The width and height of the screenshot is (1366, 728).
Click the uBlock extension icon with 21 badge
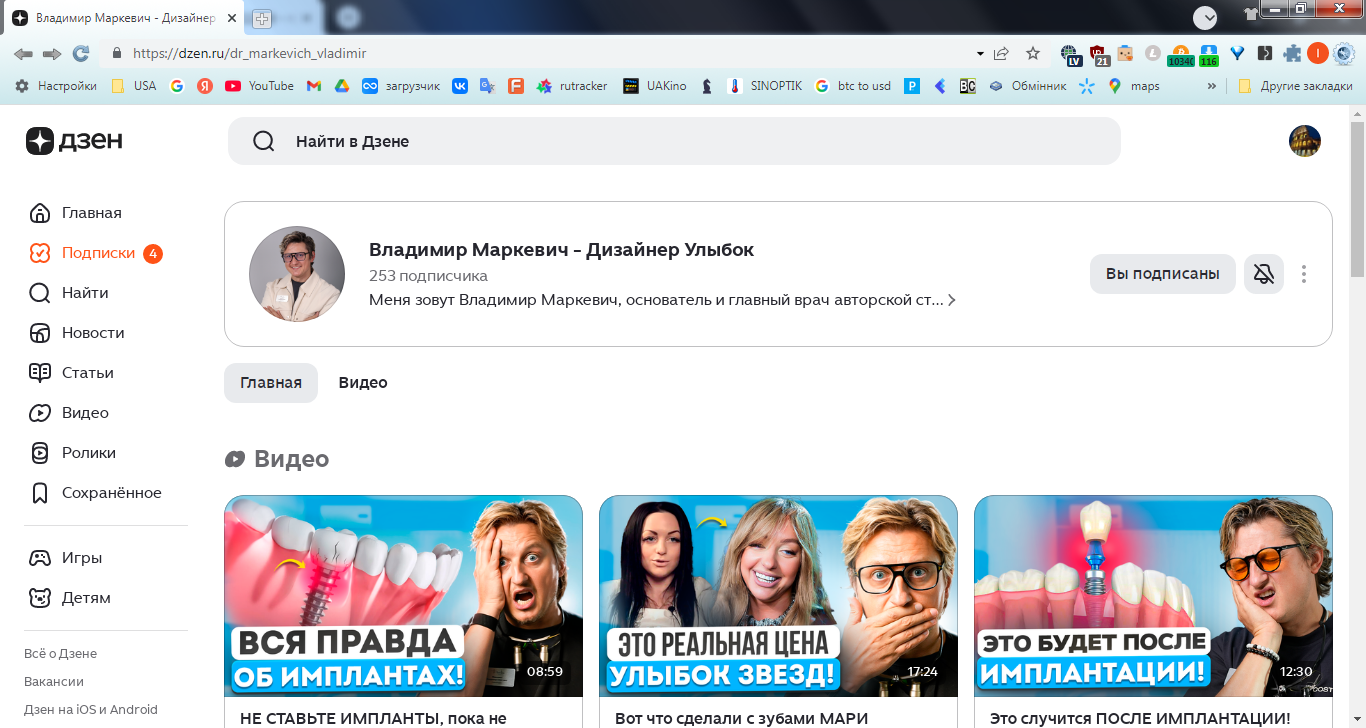coord(1099,54)
